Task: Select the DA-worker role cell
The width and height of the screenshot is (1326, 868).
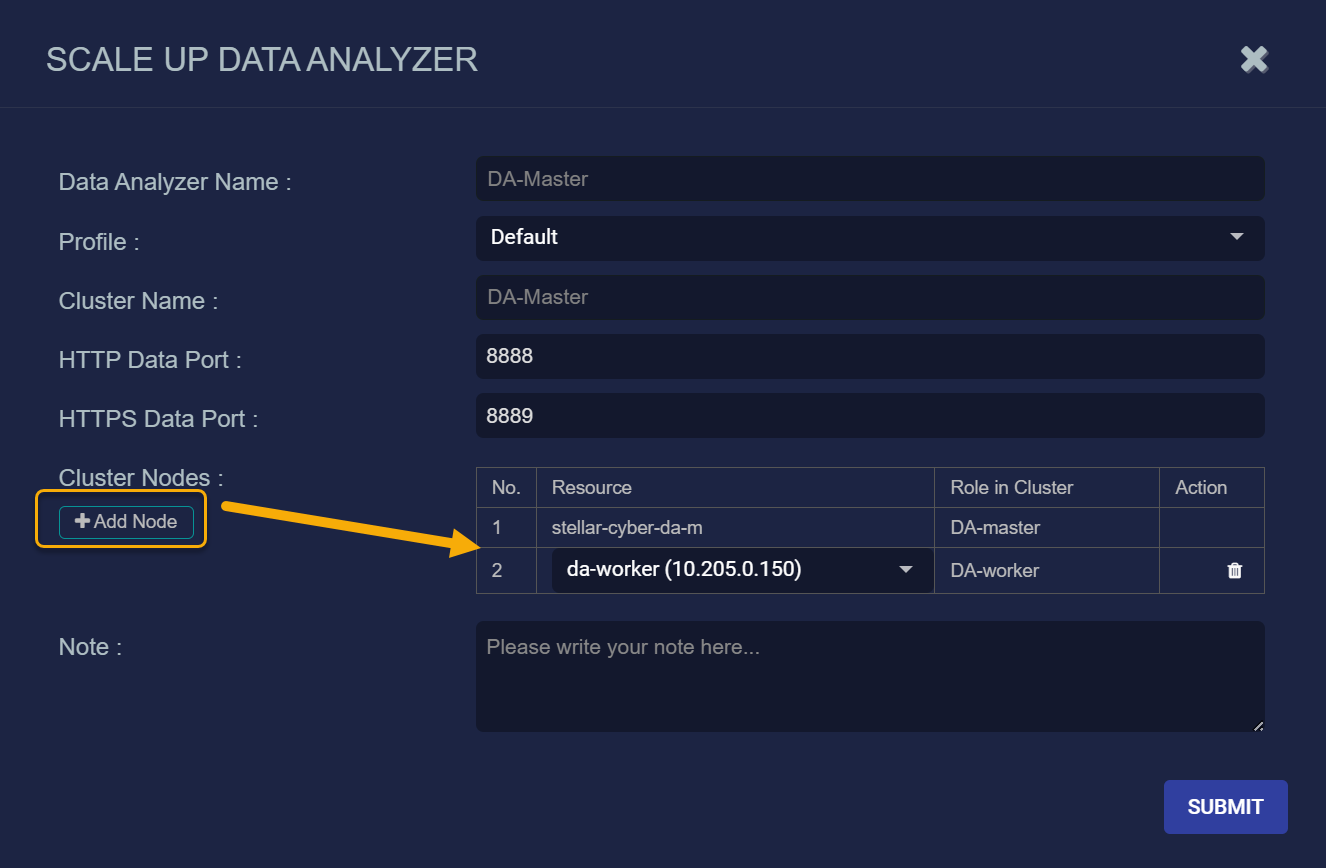Action: click(x=995, y=571)
